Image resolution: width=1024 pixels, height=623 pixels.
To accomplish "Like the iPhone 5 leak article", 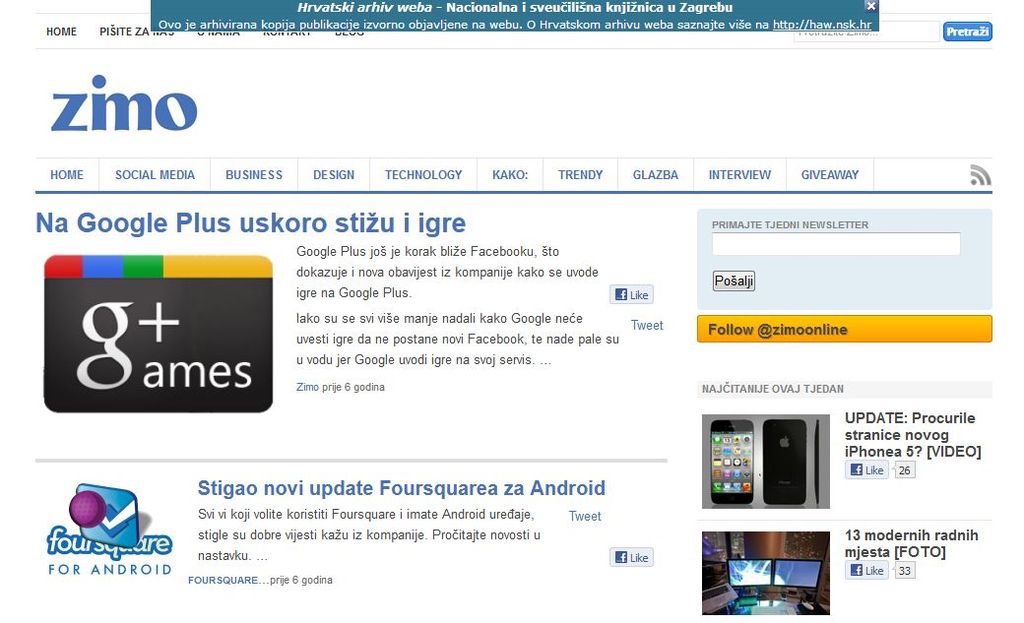I will 867,470.
